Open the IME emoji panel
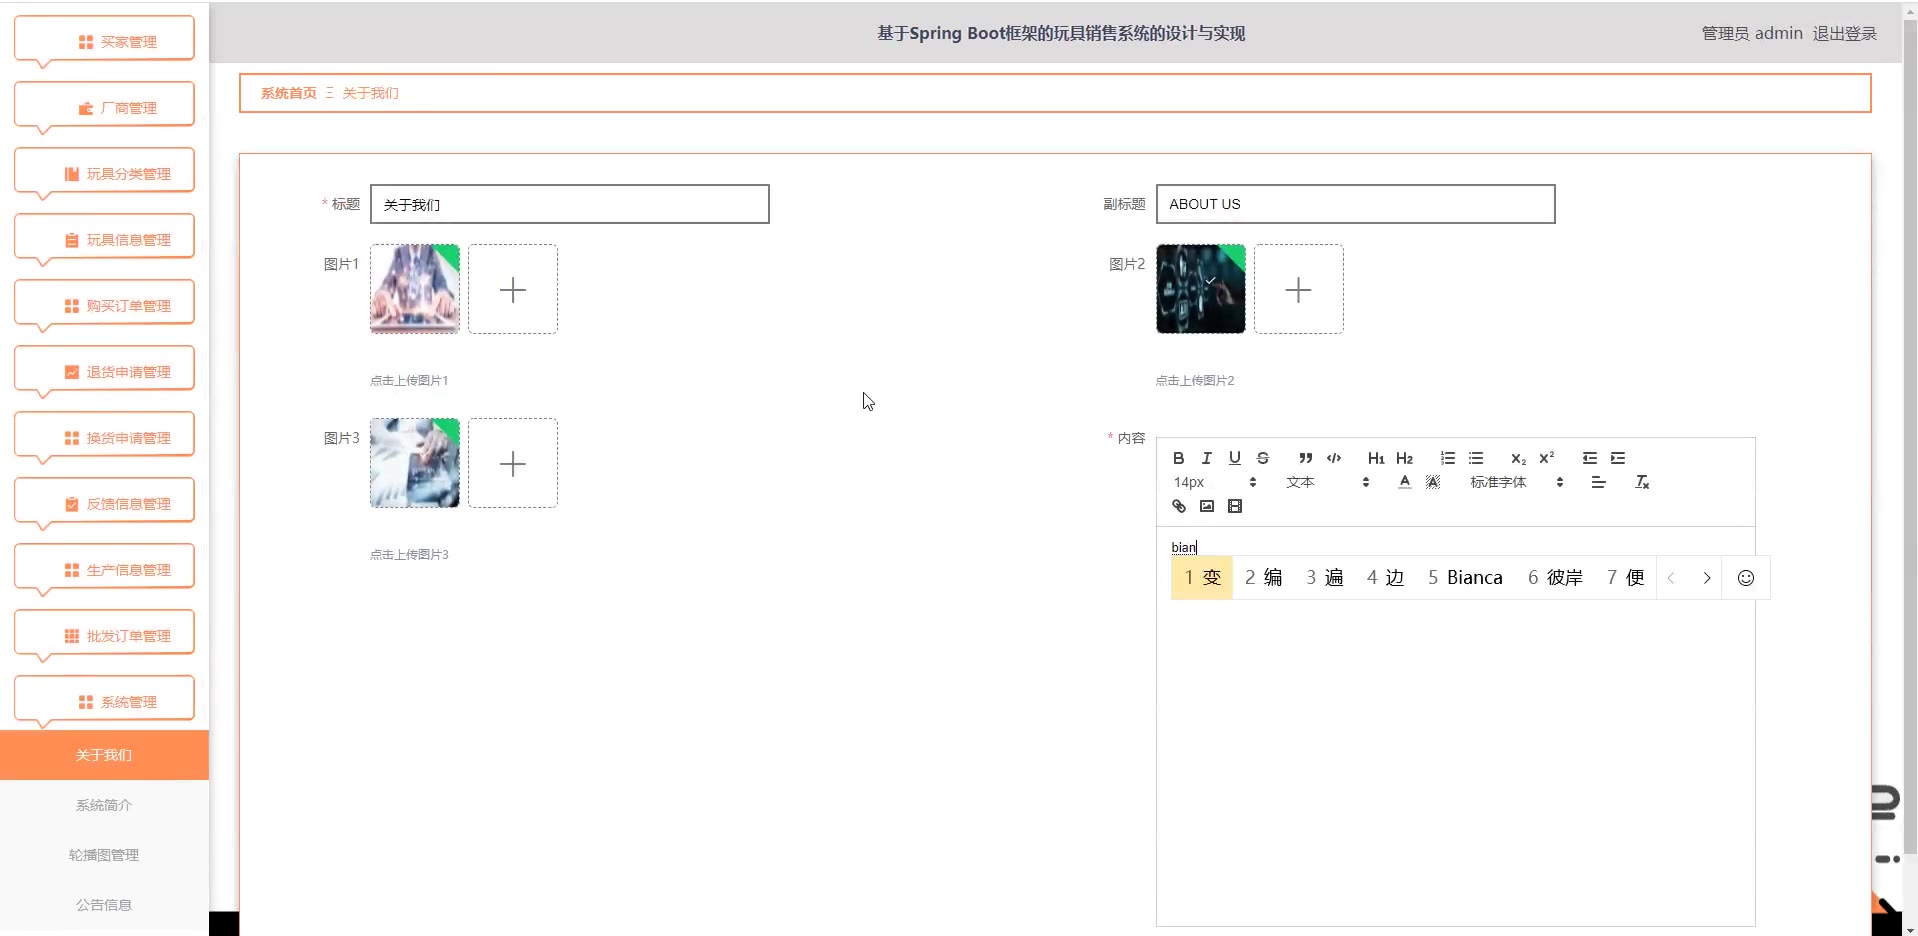The height and width of the screenshot is (936, 1918). click(1745, 578)
